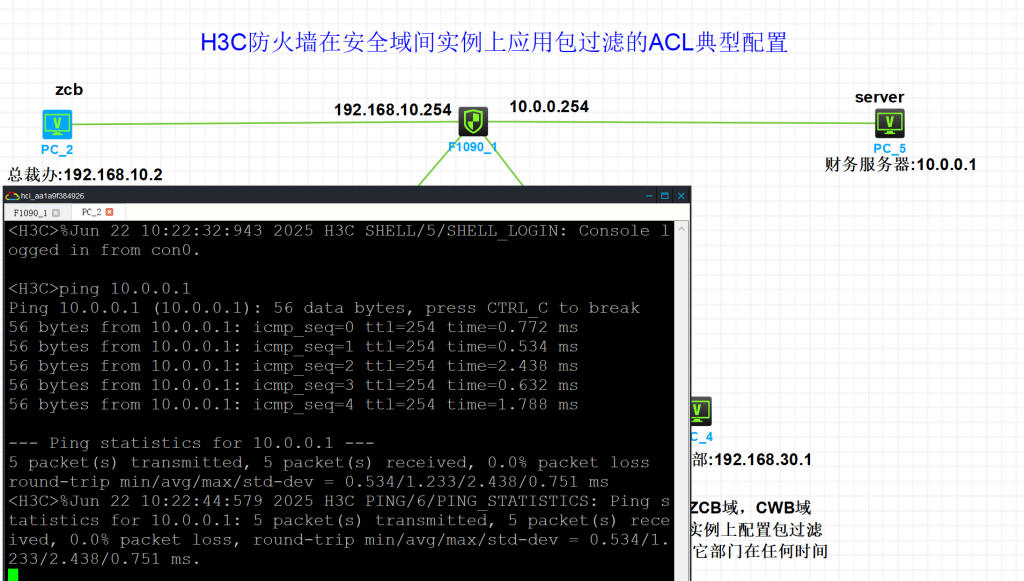Click the SHELL_LOGIN console log line
The height and width of the screenshot is (581, 1024).
(339, 240)
